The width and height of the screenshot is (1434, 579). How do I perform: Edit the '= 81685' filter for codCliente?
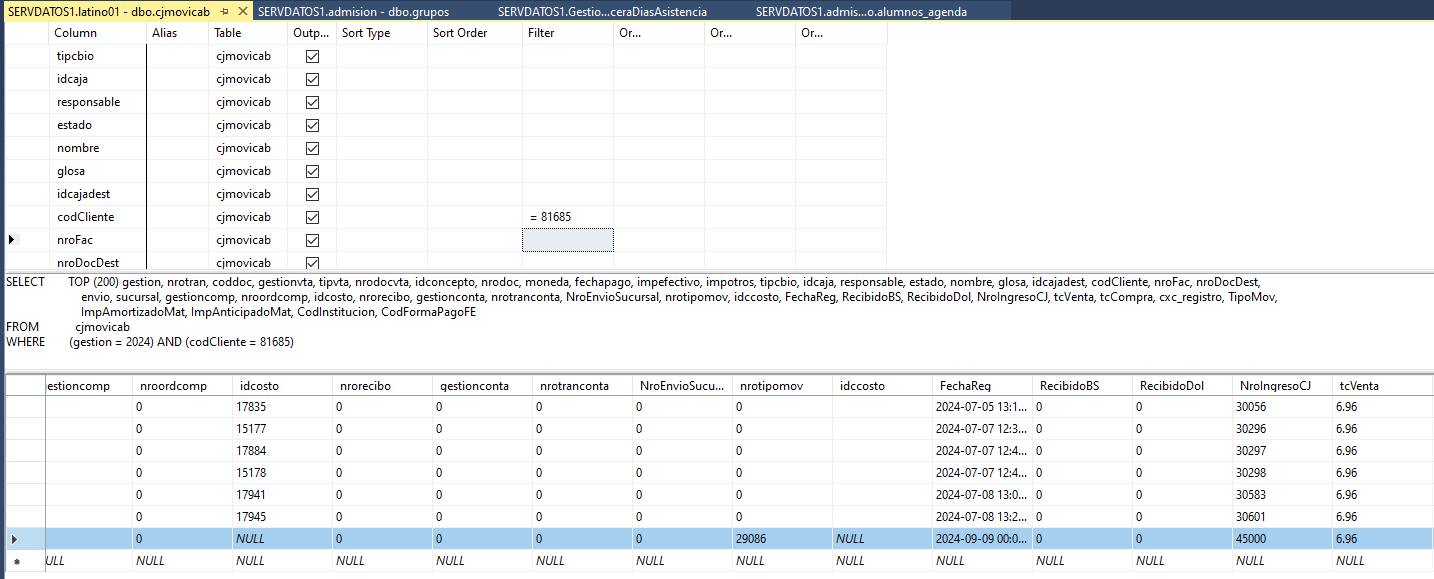[x=568, y=217]
